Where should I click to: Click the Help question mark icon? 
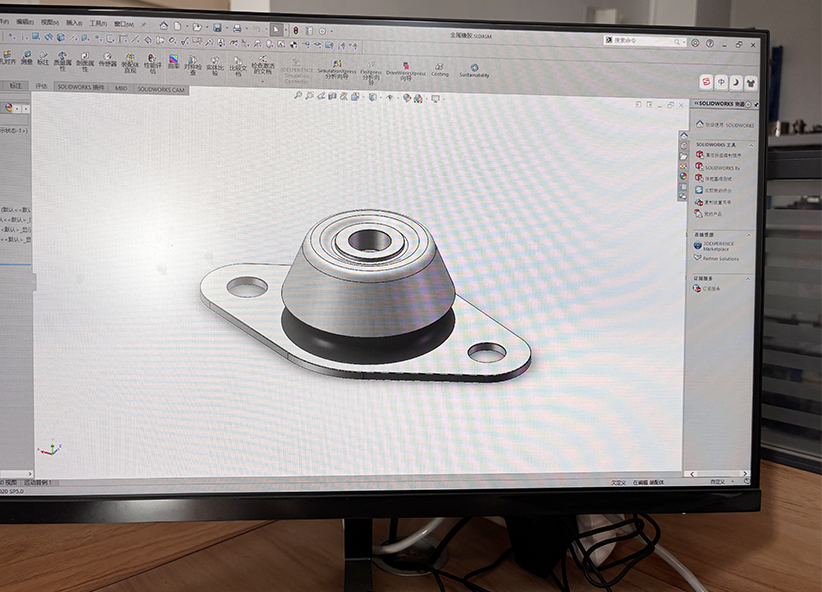pos(710,44)
